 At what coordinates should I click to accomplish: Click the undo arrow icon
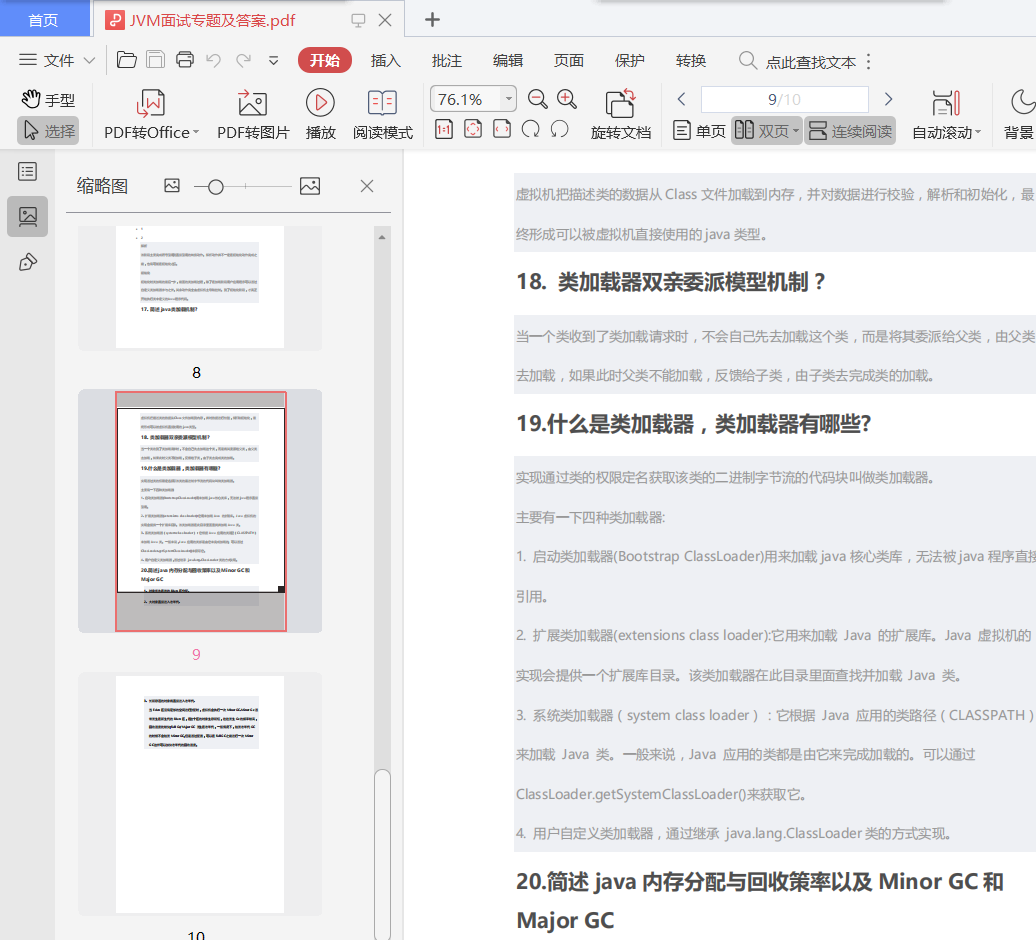(213, 61)
